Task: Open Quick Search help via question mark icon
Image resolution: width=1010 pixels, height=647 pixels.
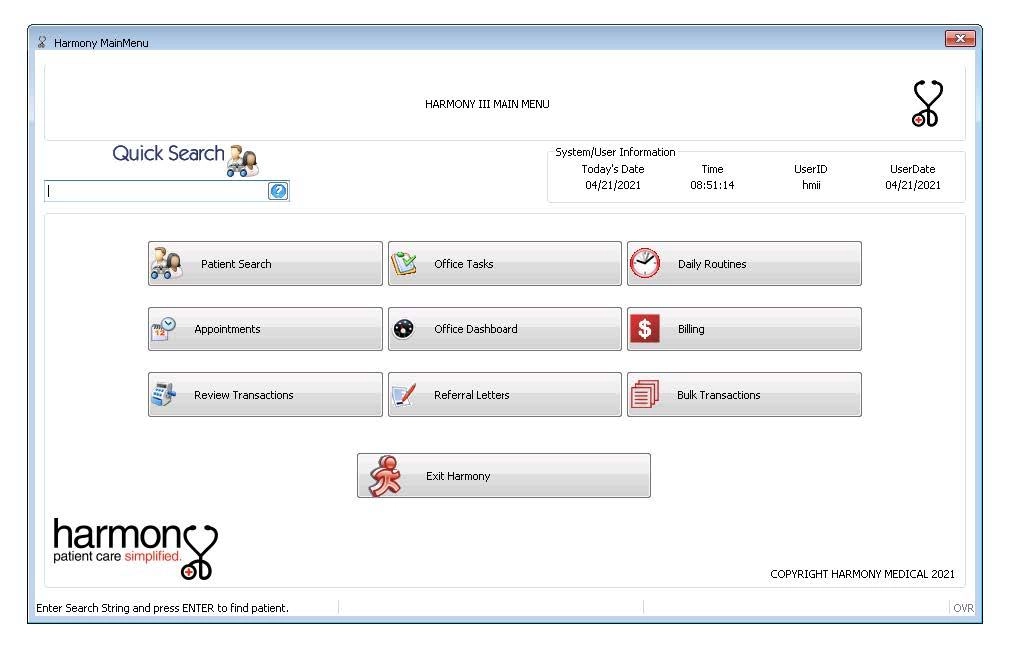Action: [x=279, y=191]
